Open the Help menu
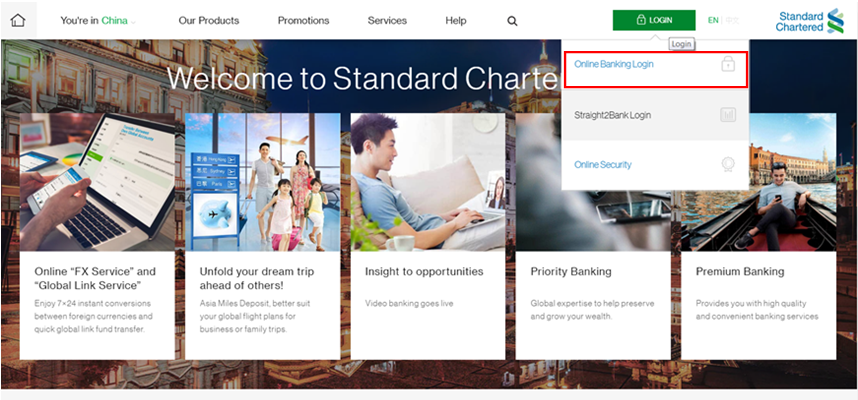Viewport: 858px width, 400px height. pyautogui.click(x=456, y=21)
